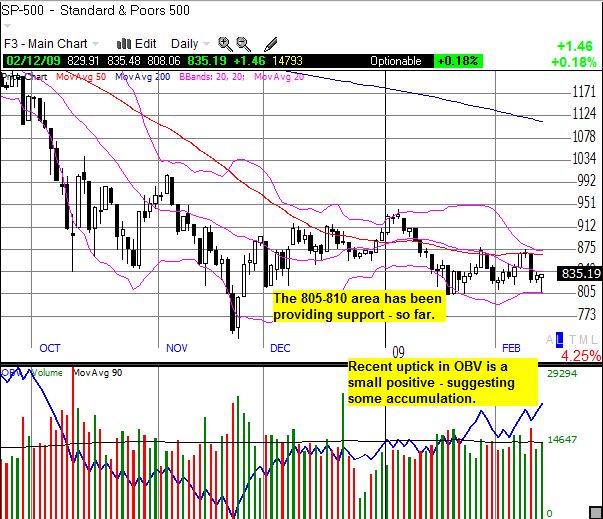
Task: Click the 1171 price axis label
Action: [x=584, y=92]
